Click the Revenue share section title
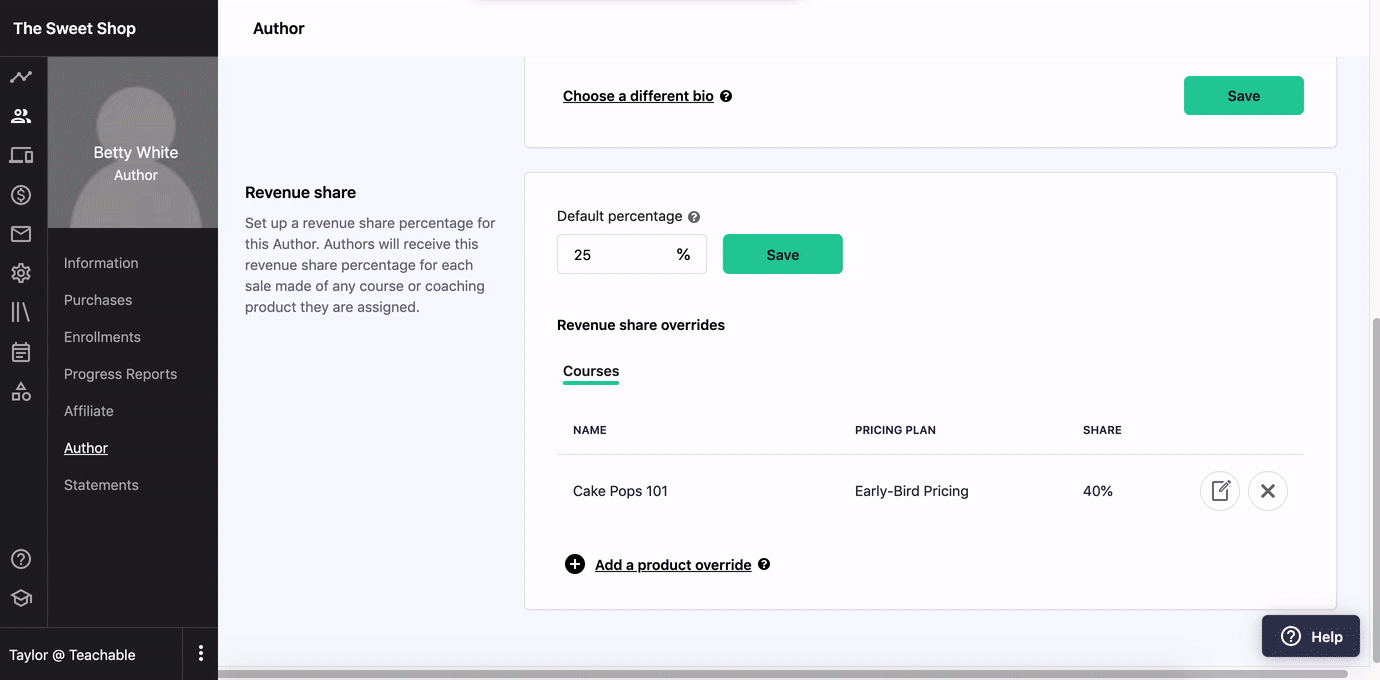1380x680 pixels. coord(300,192)
